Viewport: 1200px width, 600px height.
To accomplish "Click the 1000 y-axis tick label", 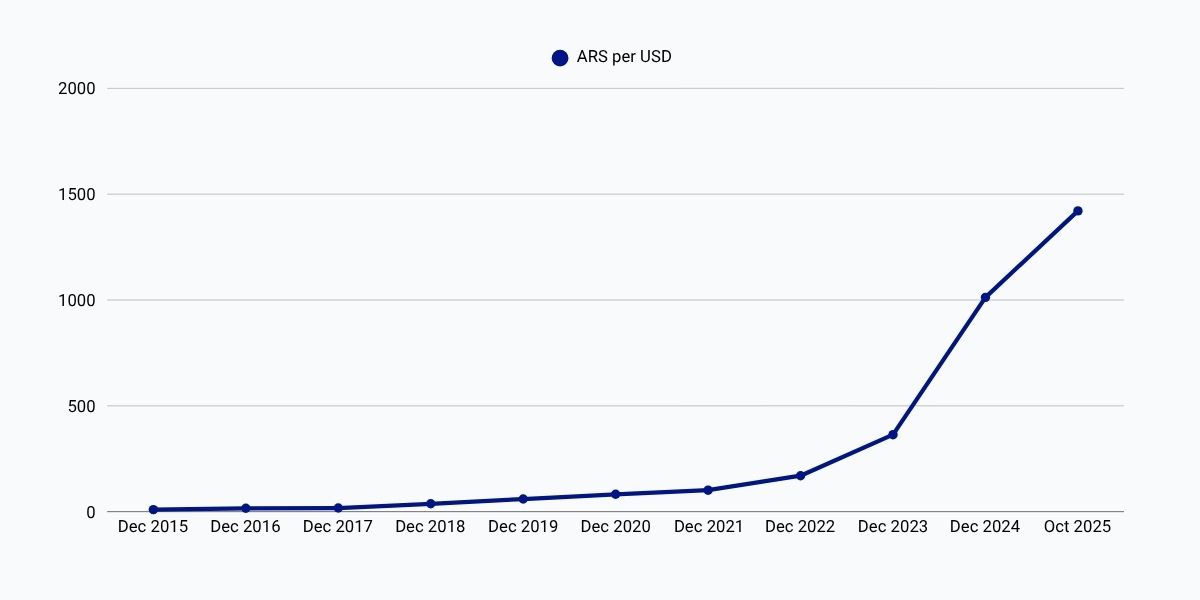I will point(77,300).
